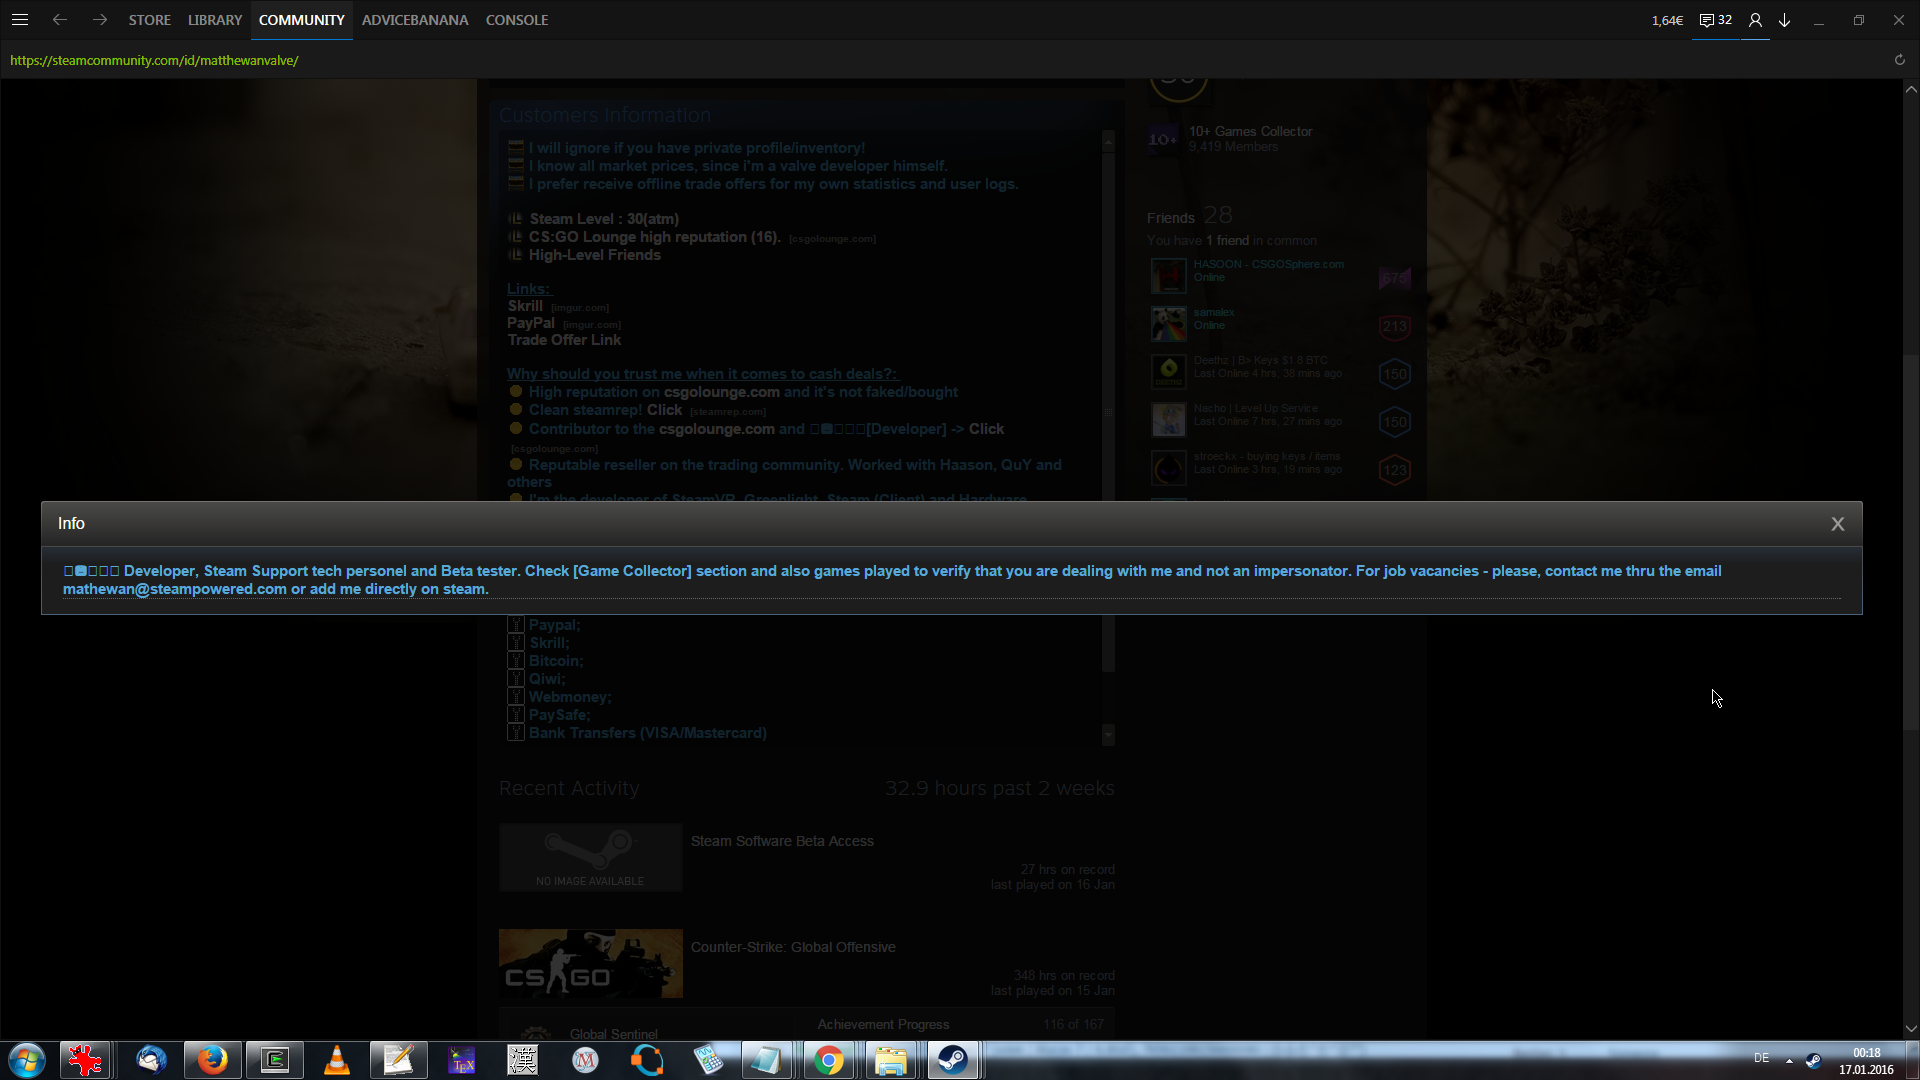Viewport: 1920px width, 1080px height.
Task: Click the steamcommunity URL address field
Action: click(154, 60)
